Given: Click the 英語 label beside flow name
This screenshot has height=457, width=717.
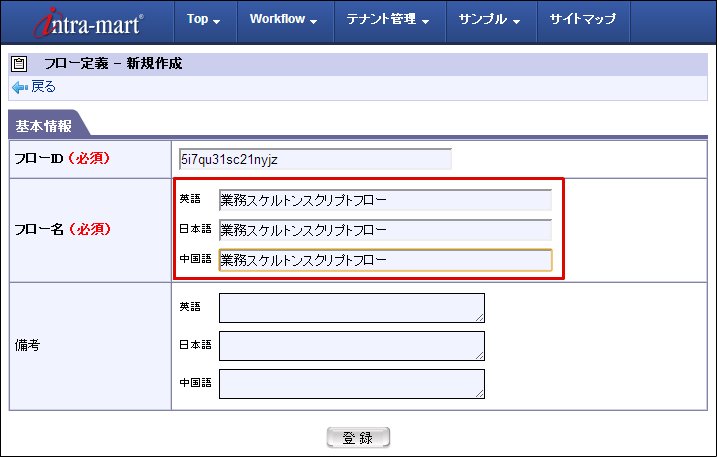Looking at the screenshot, I should 190,199.
